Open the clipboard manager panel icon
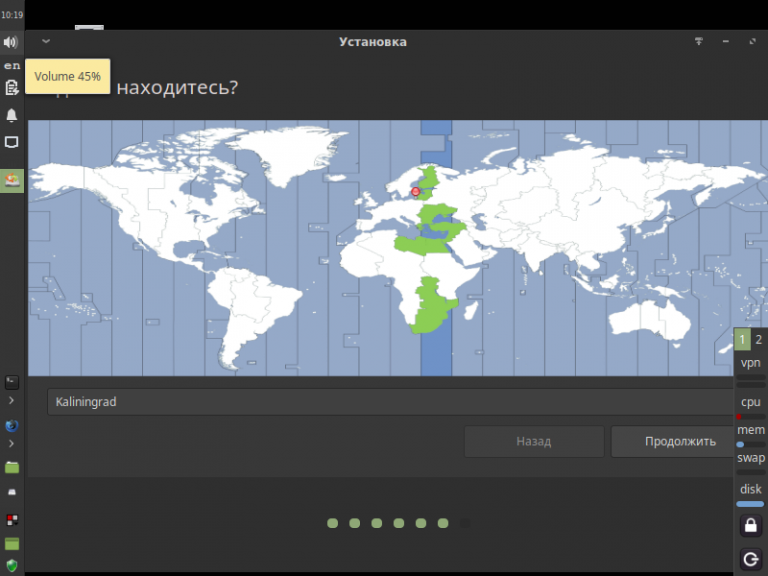 11,88
